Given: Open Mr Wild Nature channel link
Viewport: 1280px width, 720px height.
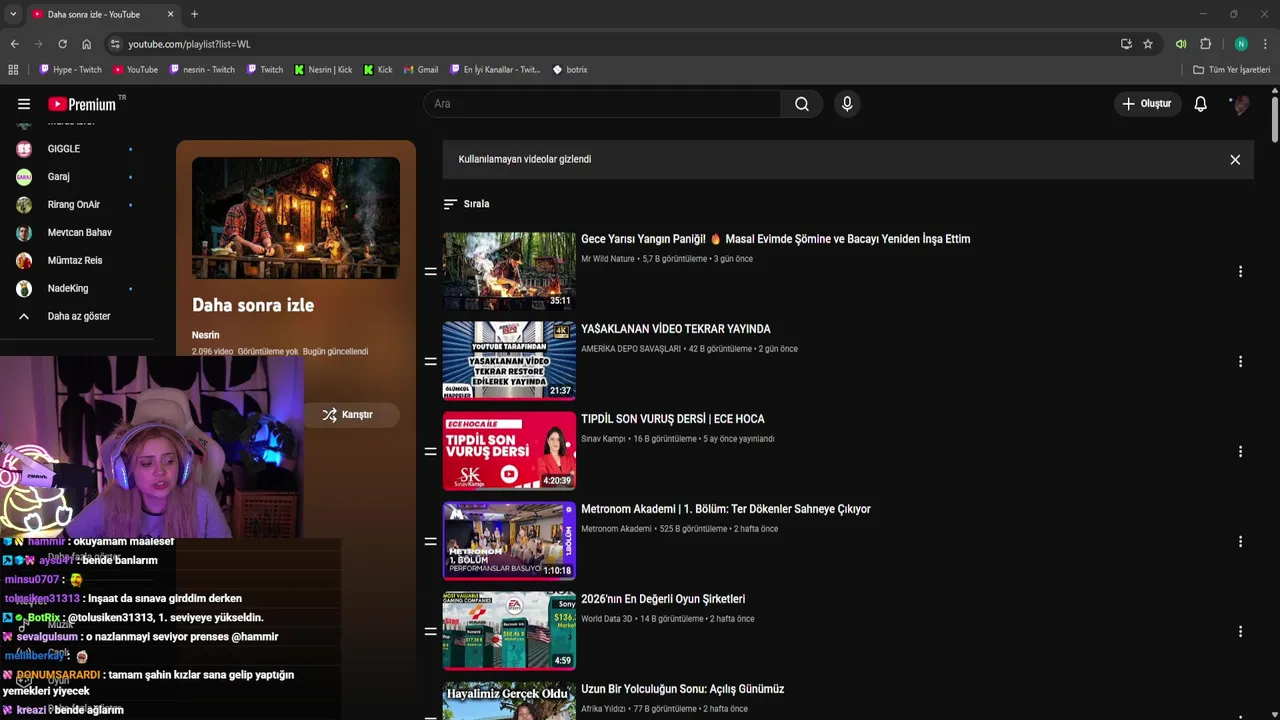Looking at the screenshot, I should click(608, 259).
